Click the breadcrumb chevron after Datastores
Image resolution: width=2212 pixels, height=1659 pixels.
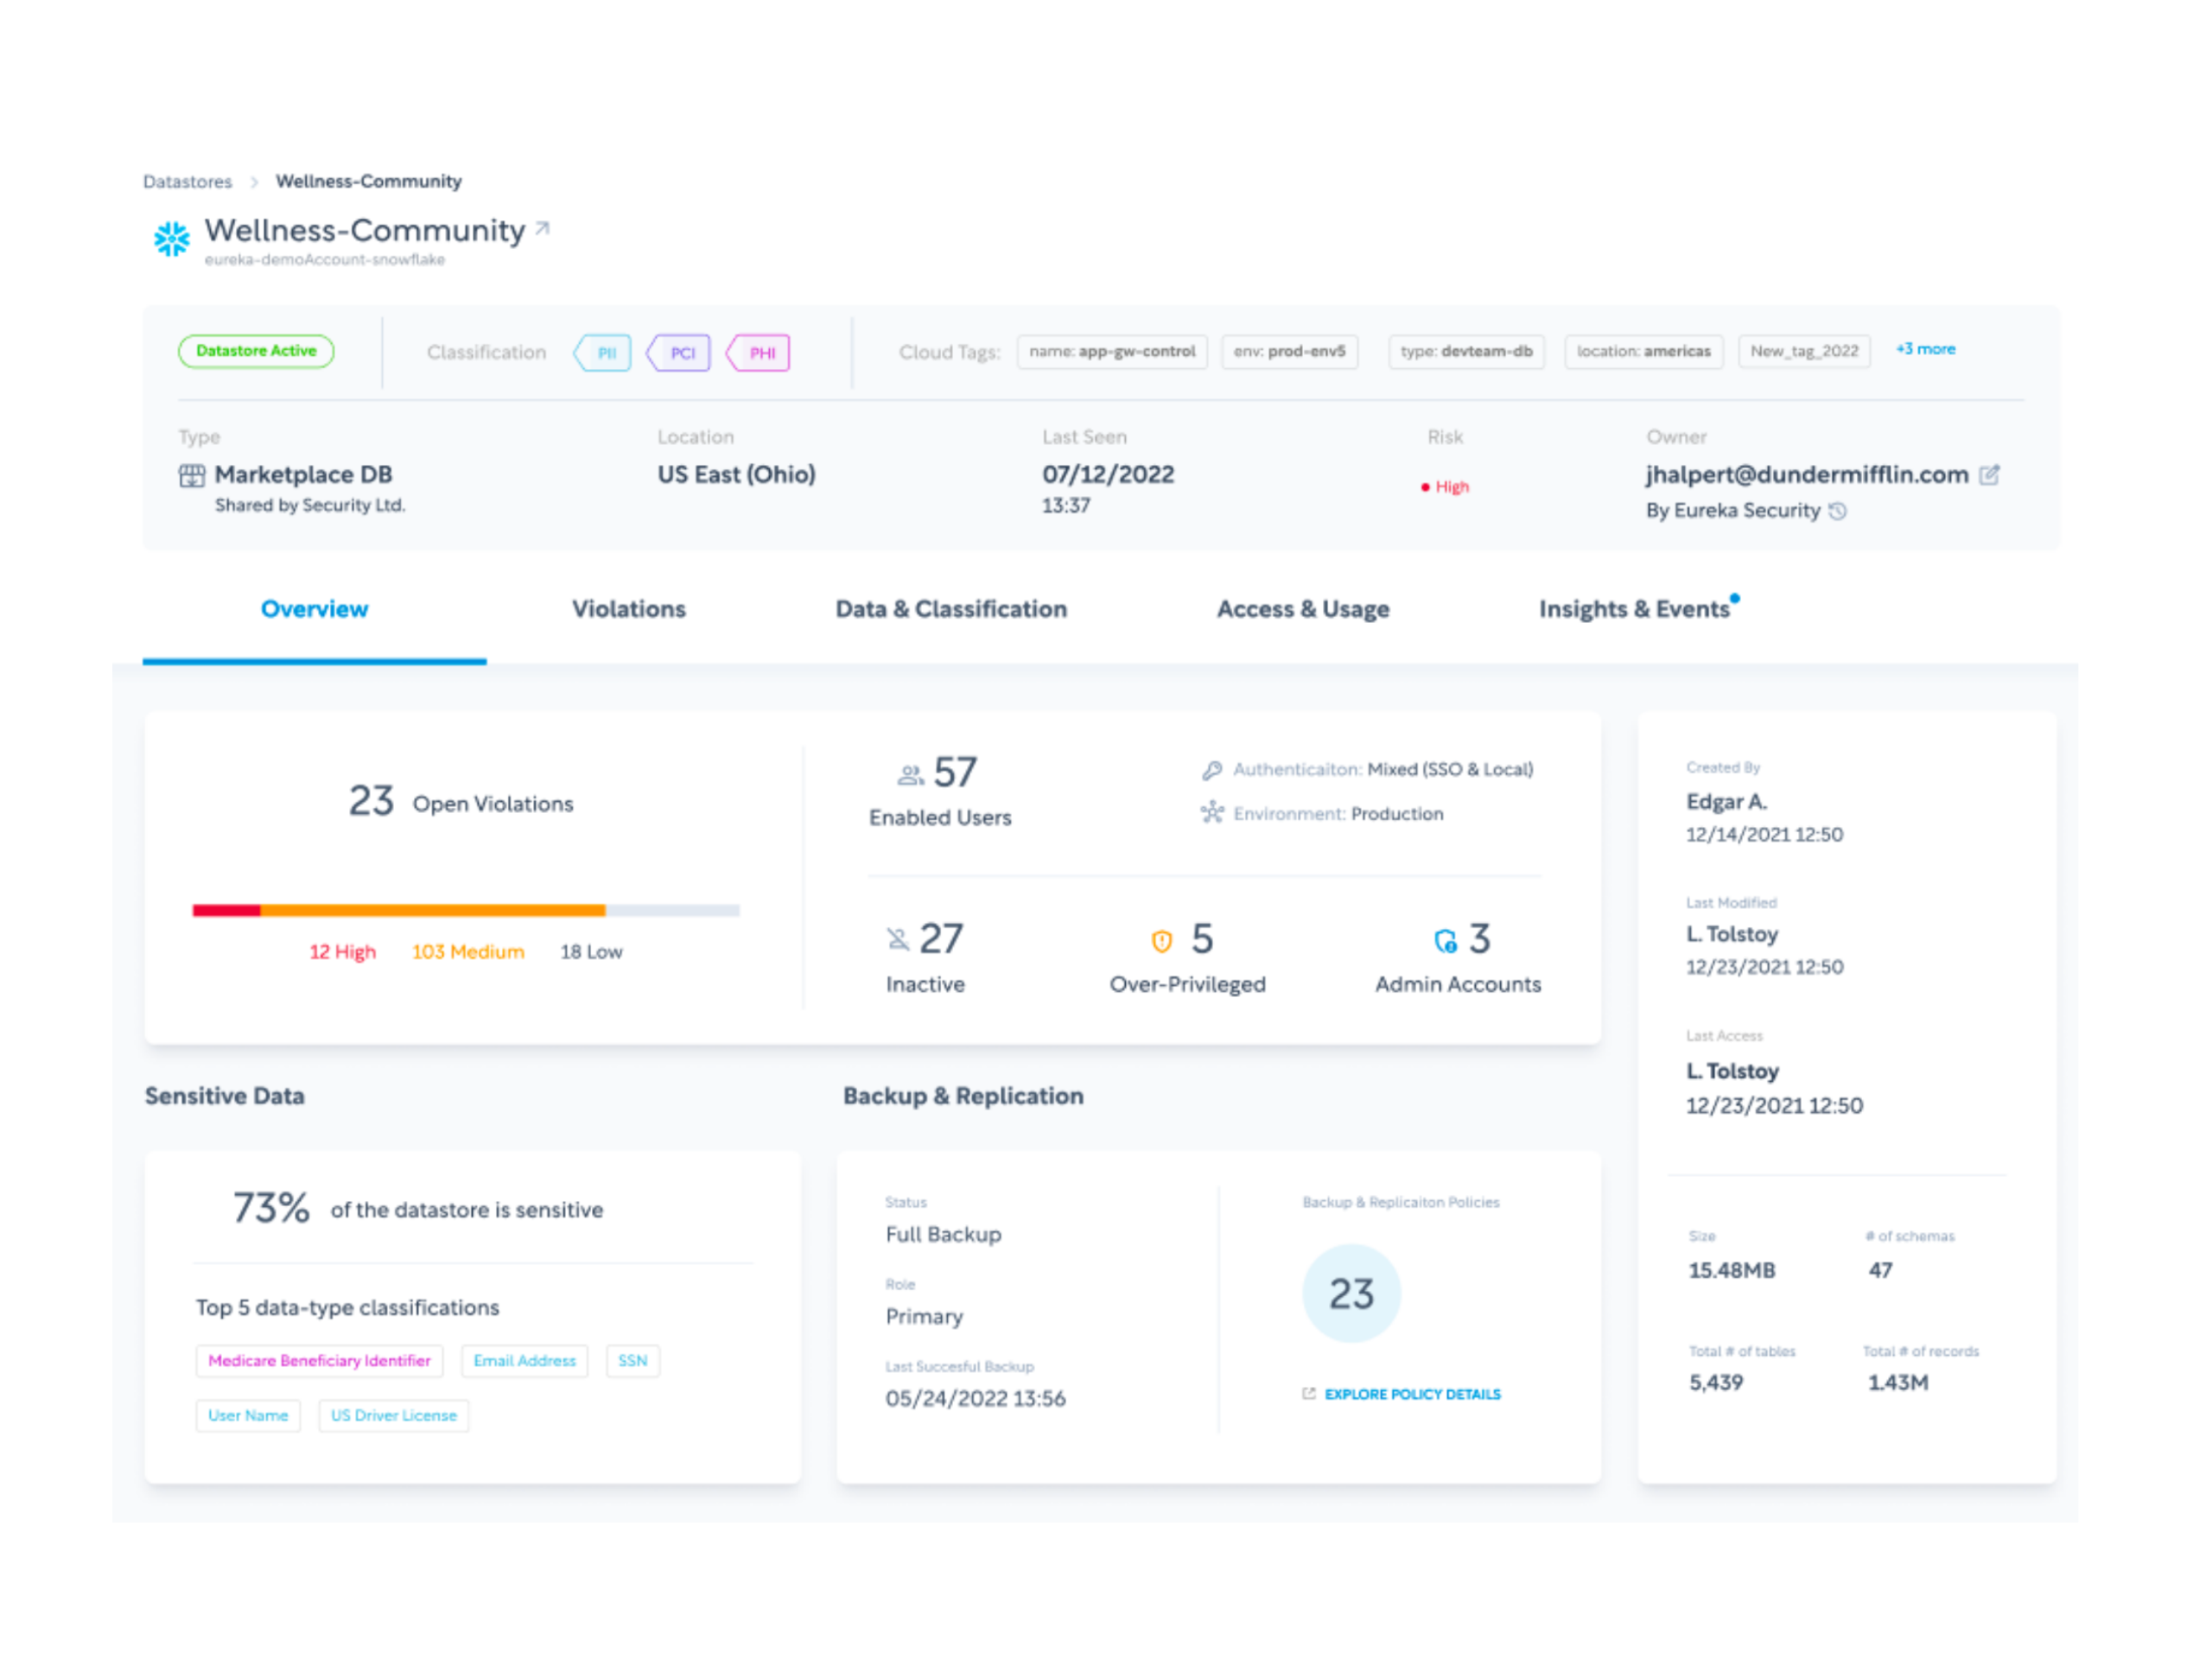click(254, 182)
